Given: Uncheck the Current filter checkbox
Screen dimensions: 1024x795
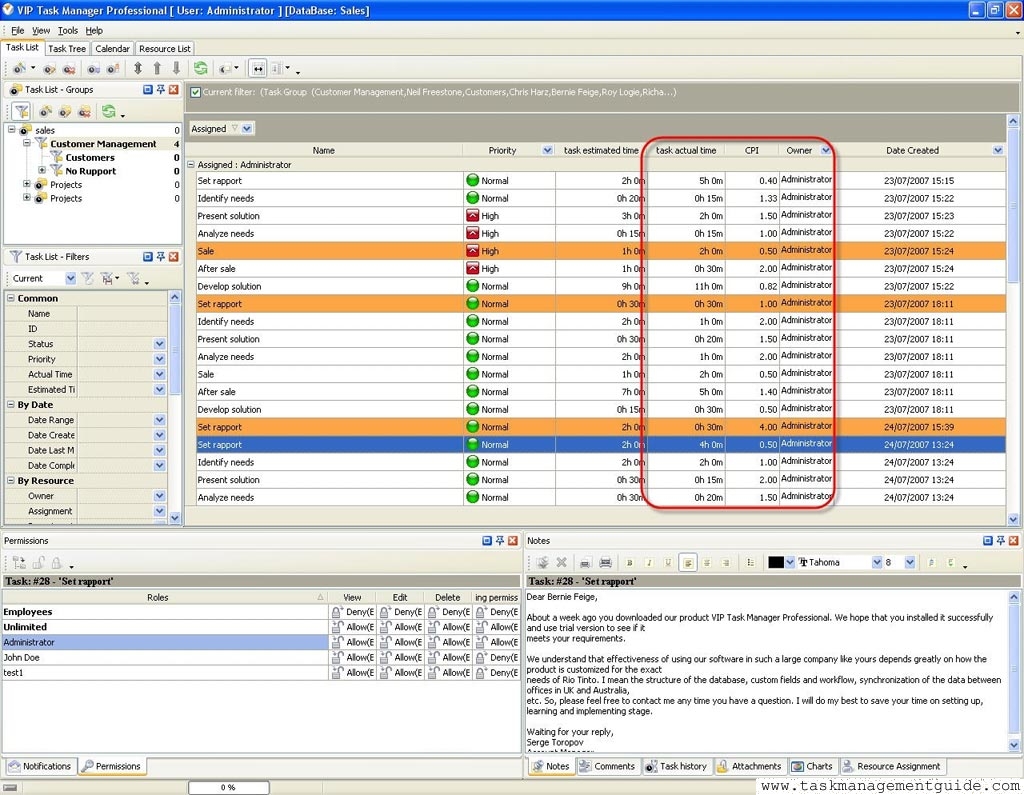Looking at the screenshot, I should point(195,92).
